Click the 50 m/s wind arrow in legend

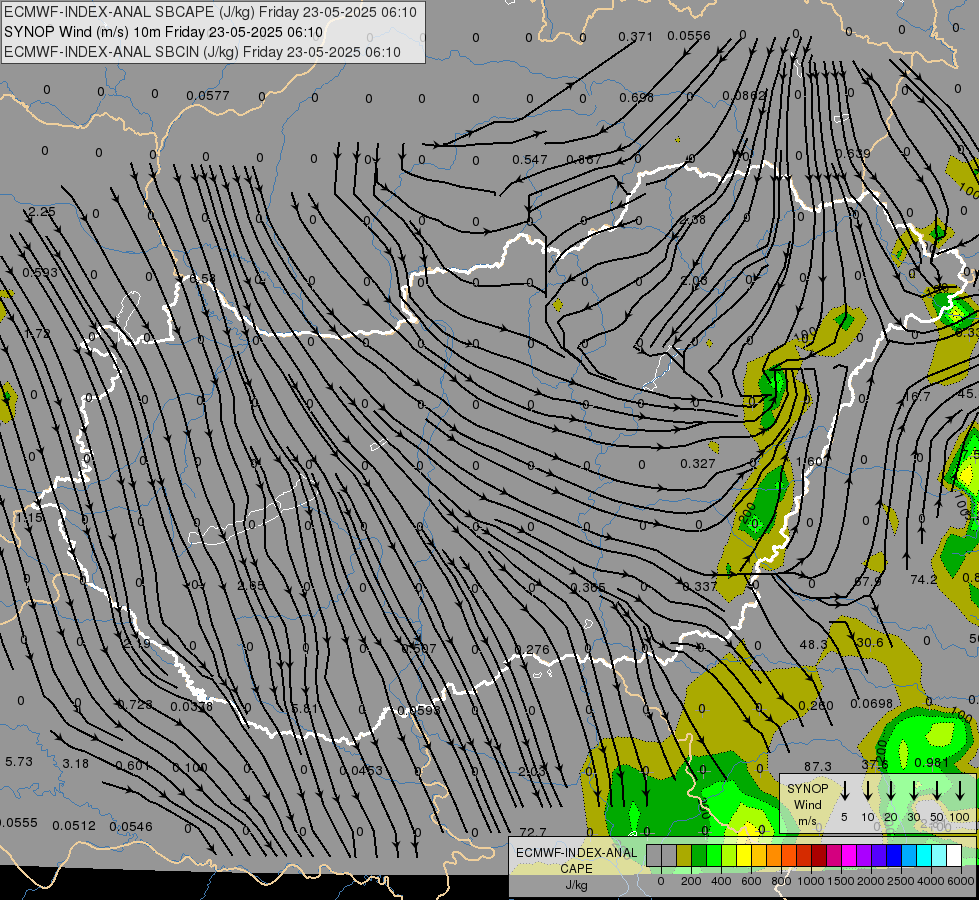(x=937, y=789)
